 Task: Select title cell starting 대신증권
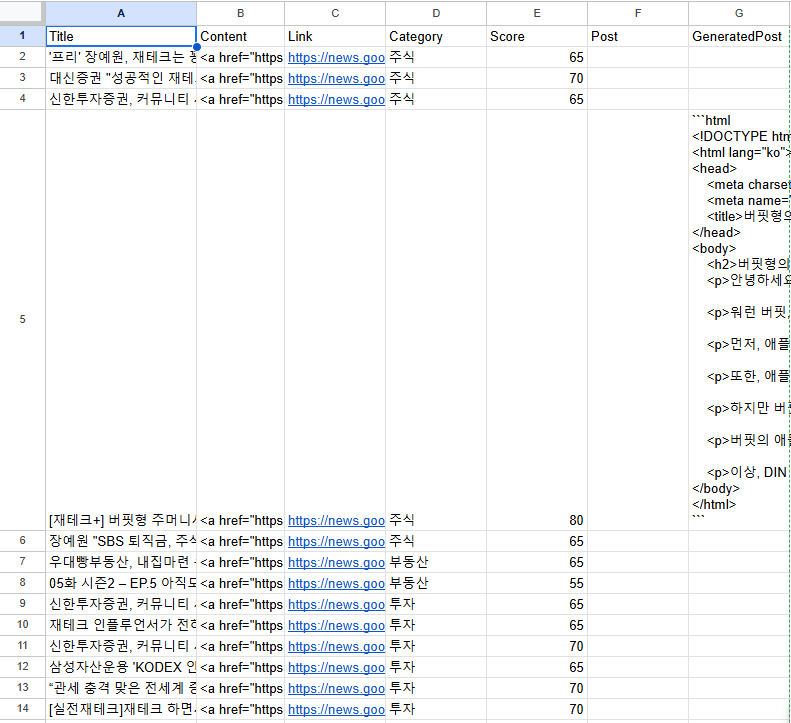pyautogui.click(x=121, y=78)
